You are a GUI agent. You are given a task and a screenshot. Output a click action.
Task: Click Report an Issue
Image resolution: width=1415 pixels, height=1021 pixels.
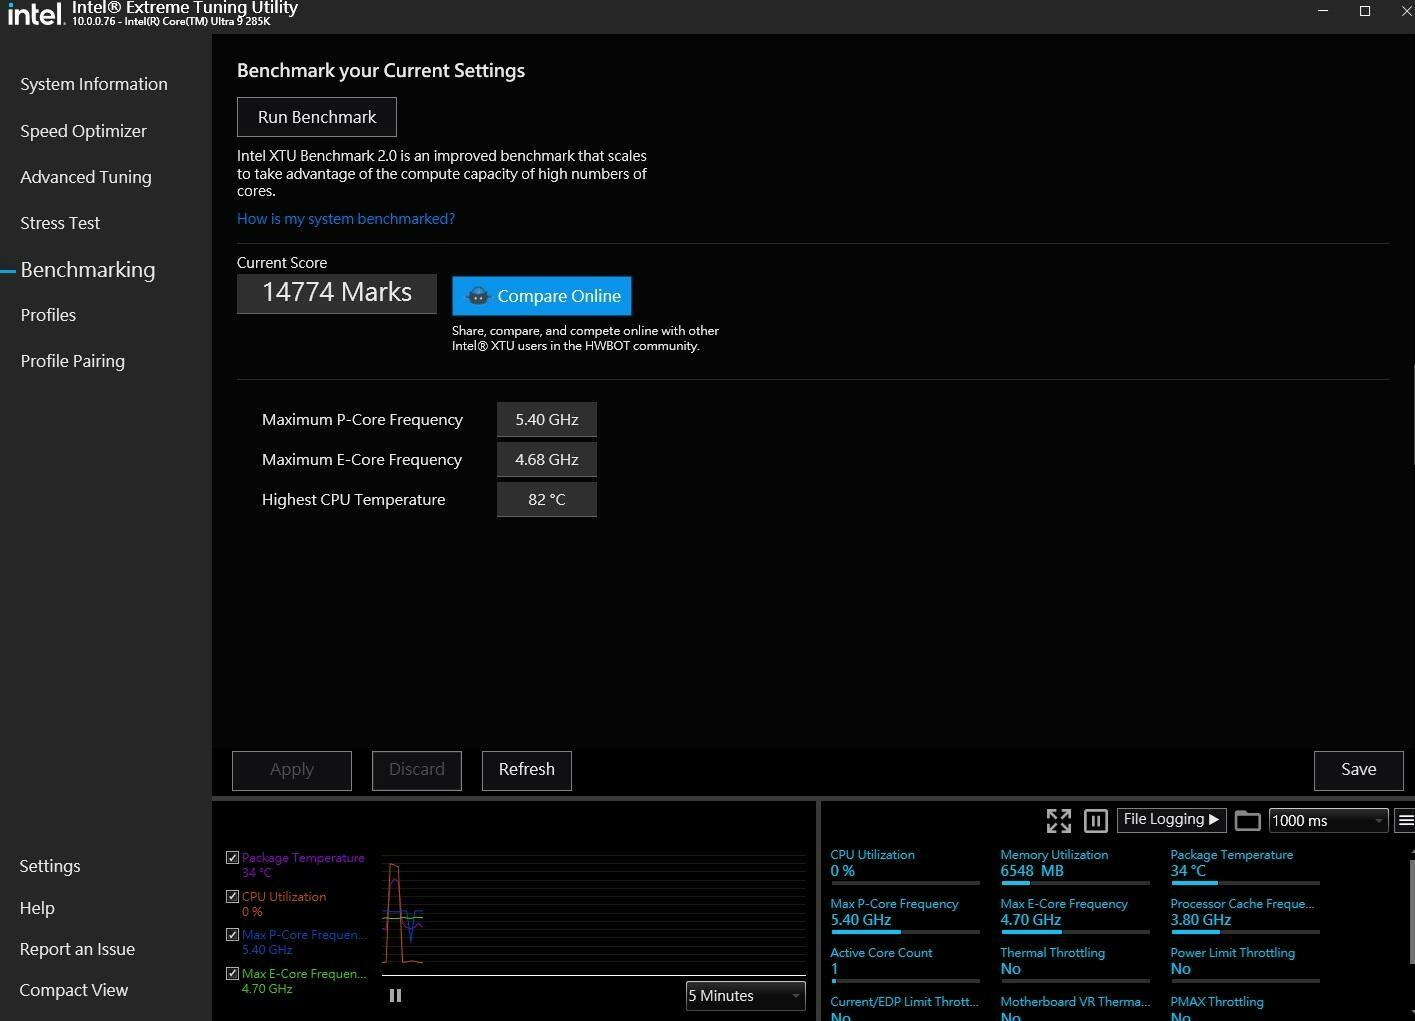pos(77,949)
